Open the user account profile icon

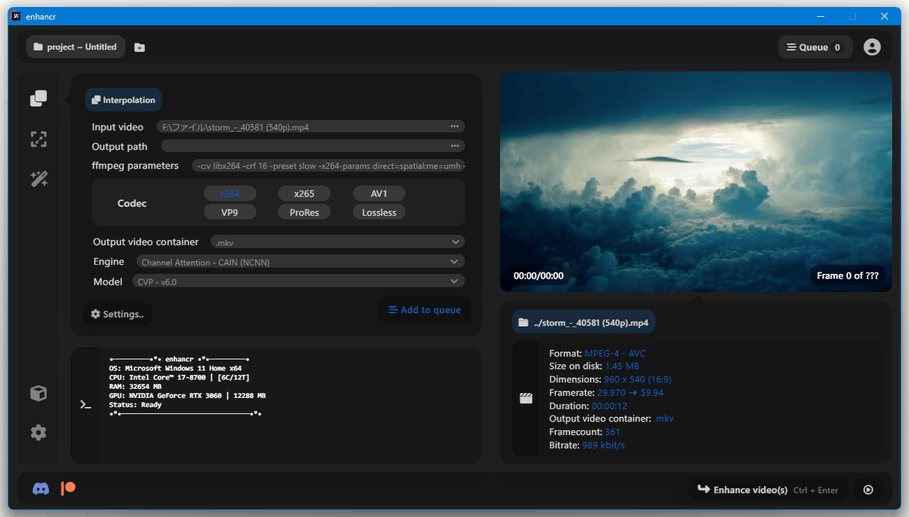coord(872,47)
